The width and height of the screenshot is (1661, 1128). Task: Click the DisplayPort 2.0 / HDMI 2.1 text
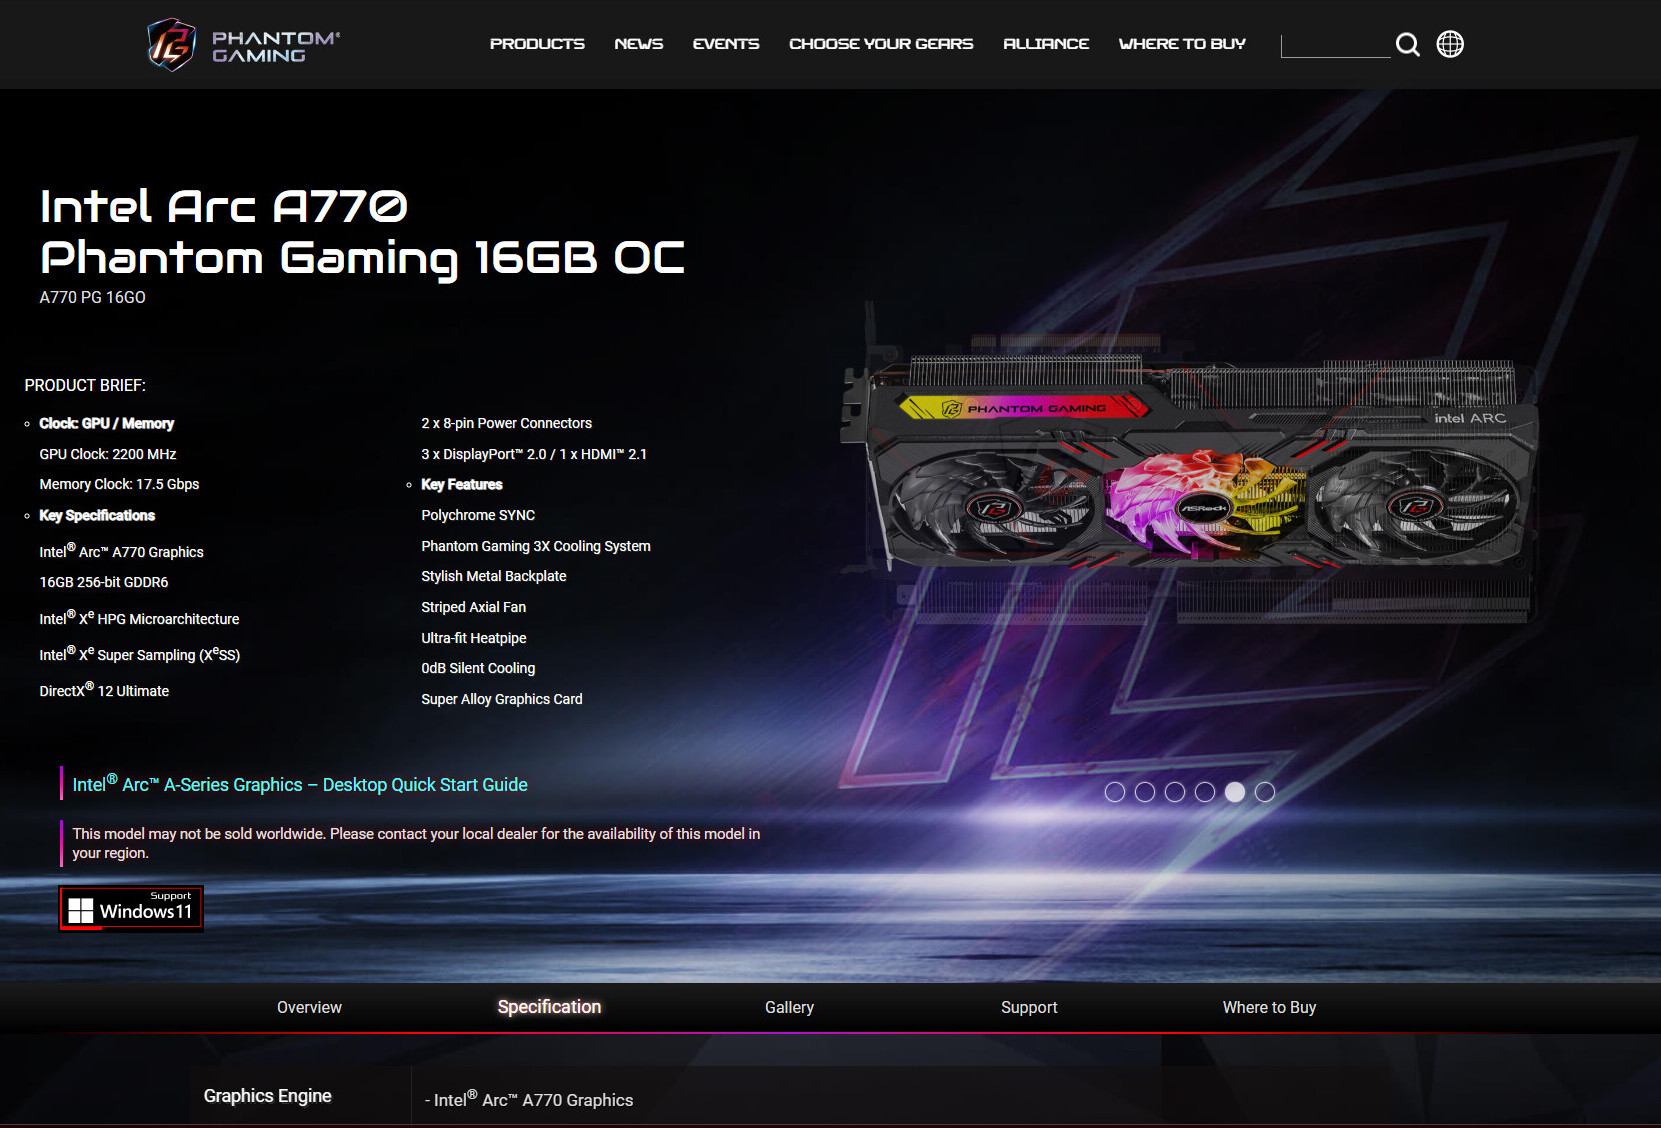click(534, 454)
